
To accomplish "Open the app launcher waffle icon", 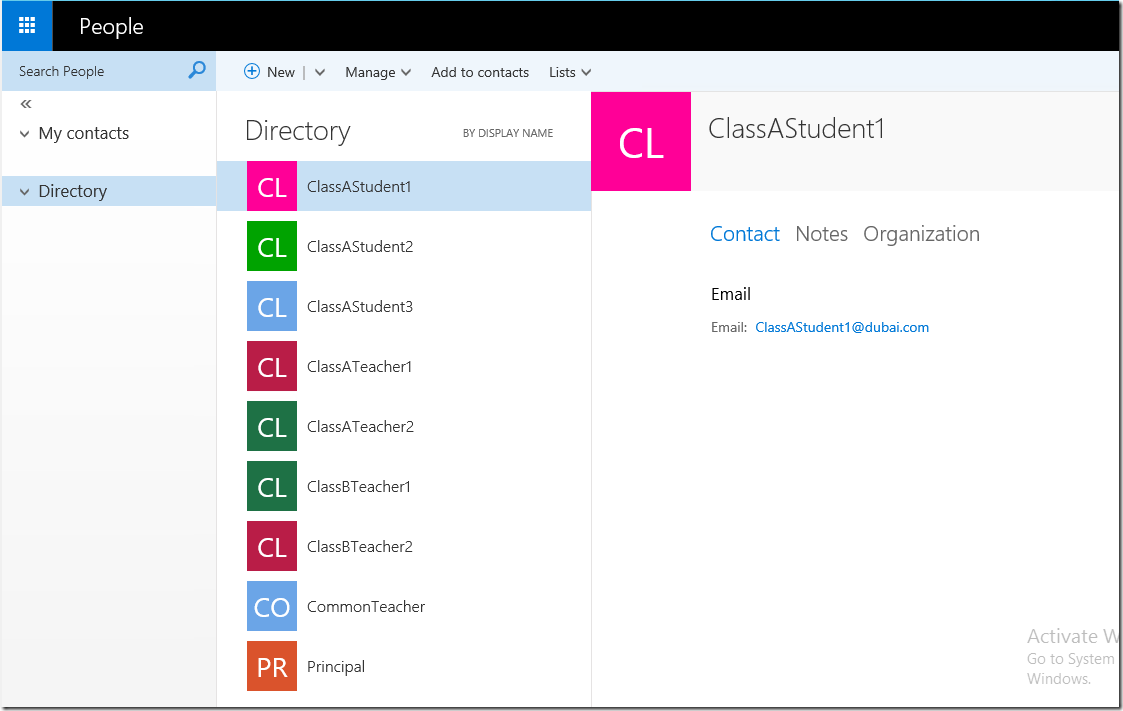I will click(x=26, y=26).
